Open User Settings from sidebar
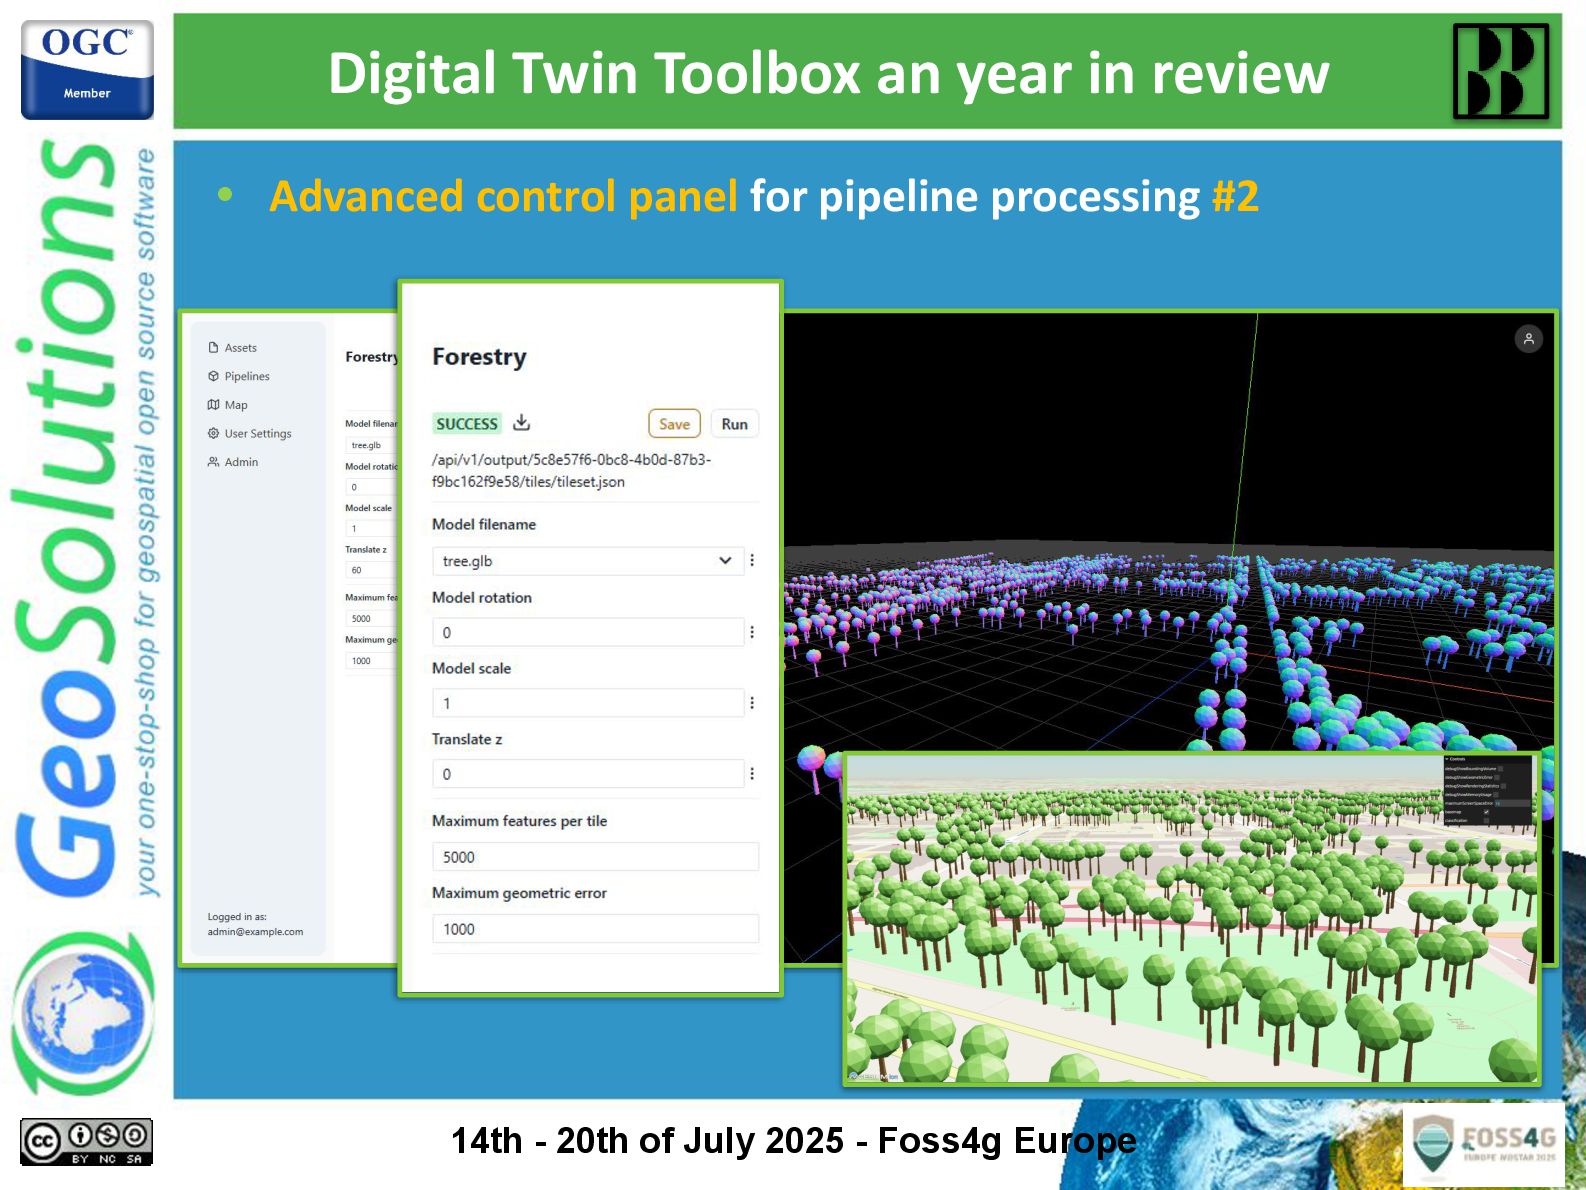Image resolution: width=1586 pixels, height=1190 pixels. click(250, 433)
